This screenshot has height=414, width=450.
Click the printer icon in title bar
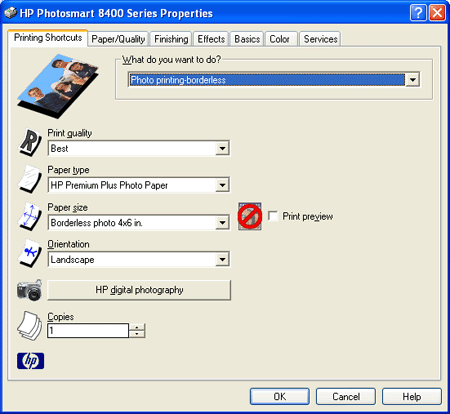[10, 13]
